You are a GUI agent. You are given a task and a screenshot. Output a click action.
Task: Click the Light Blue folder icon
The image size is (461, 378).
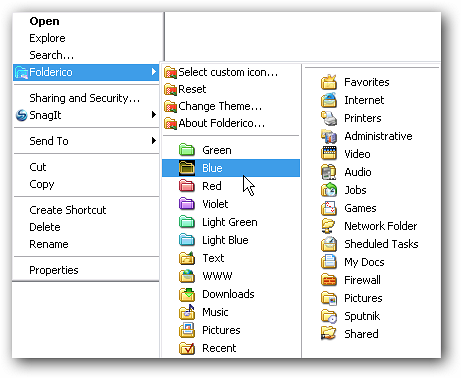pos(187,240)
